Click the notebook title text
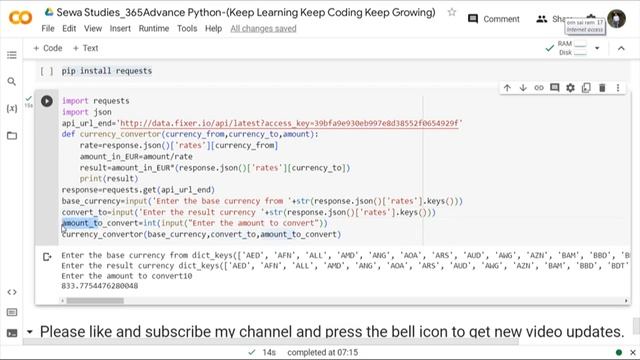Viewport: 640px width, 360px height. tap(246, 12)
